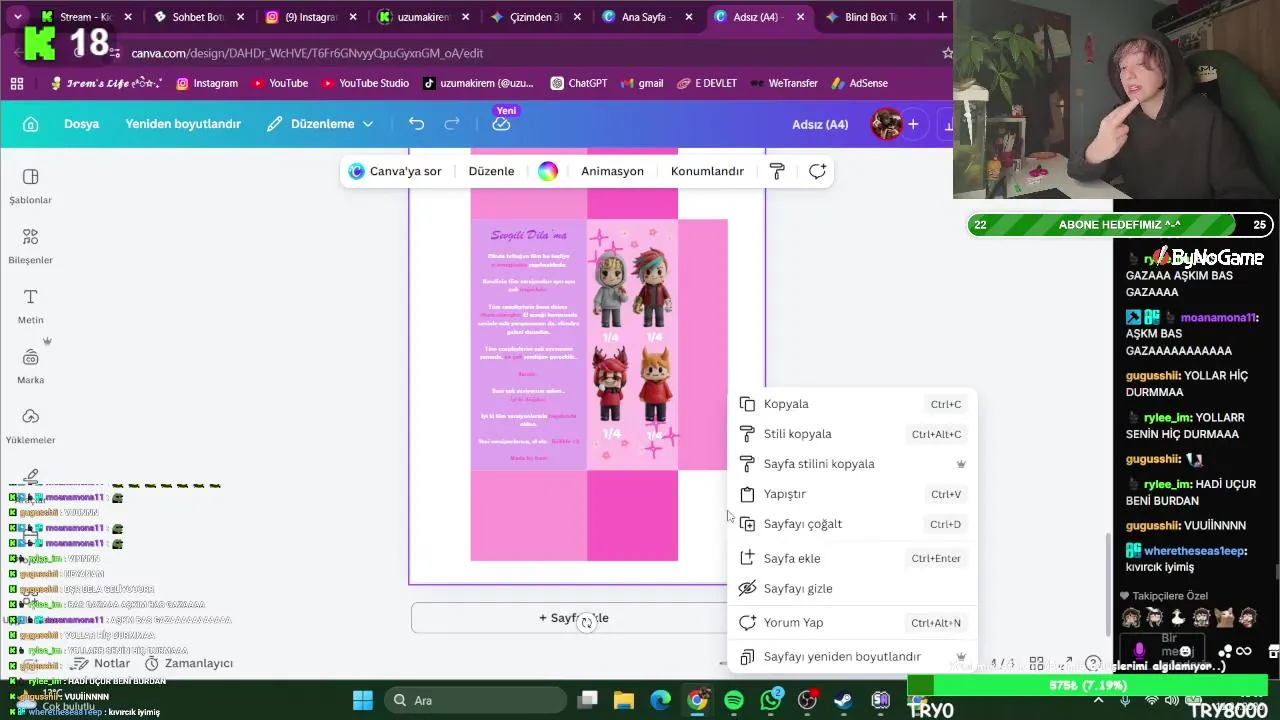Select Sayfa ekle in context menu
This screenshot has width=1280, height=720.
coord(850,558)
